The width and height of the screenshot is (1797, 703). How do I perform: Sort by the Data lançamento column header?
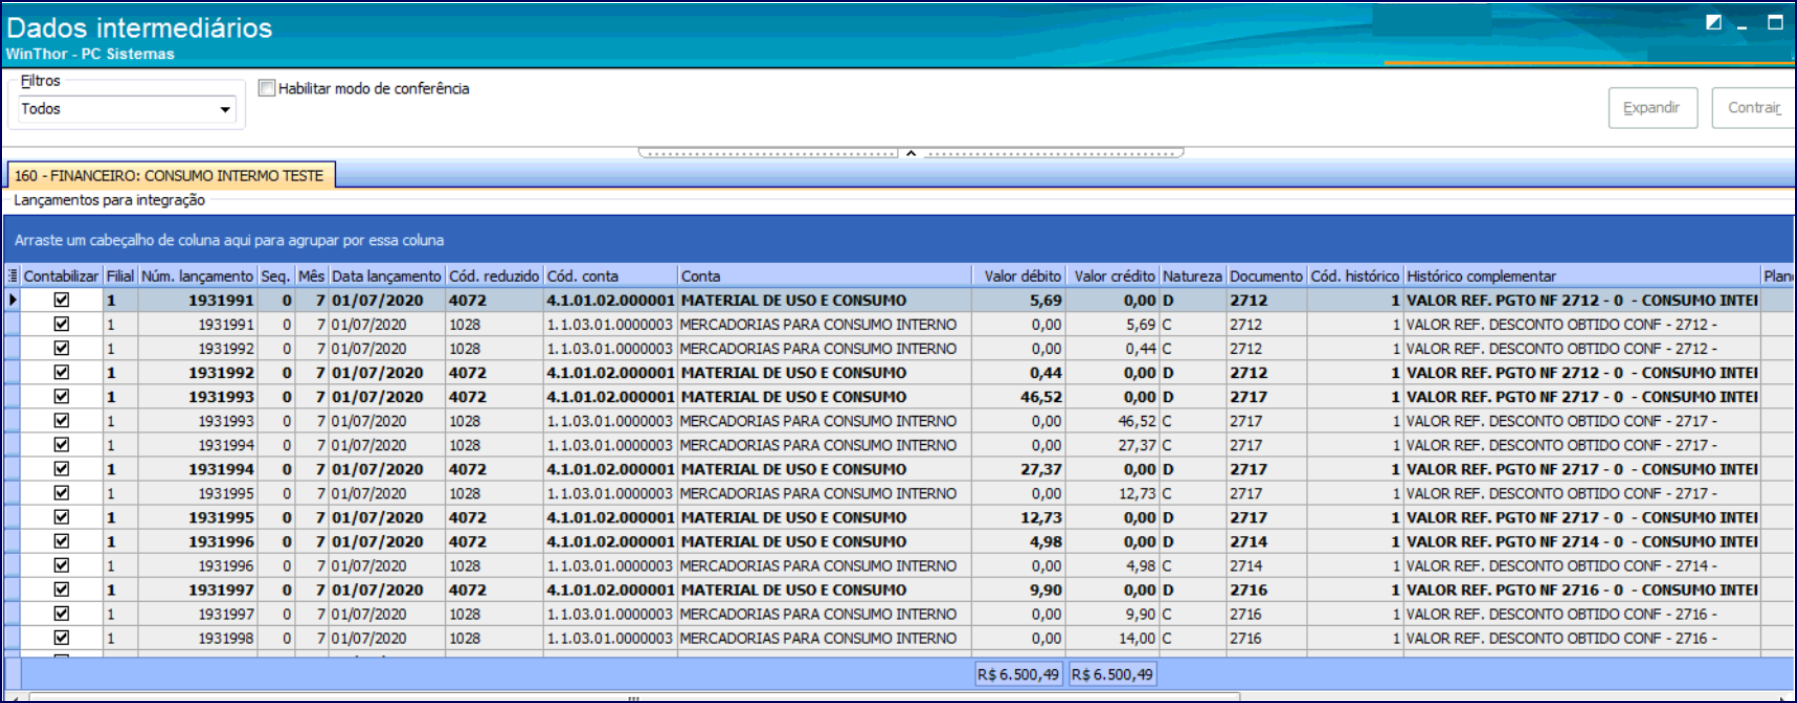(386, 276)
